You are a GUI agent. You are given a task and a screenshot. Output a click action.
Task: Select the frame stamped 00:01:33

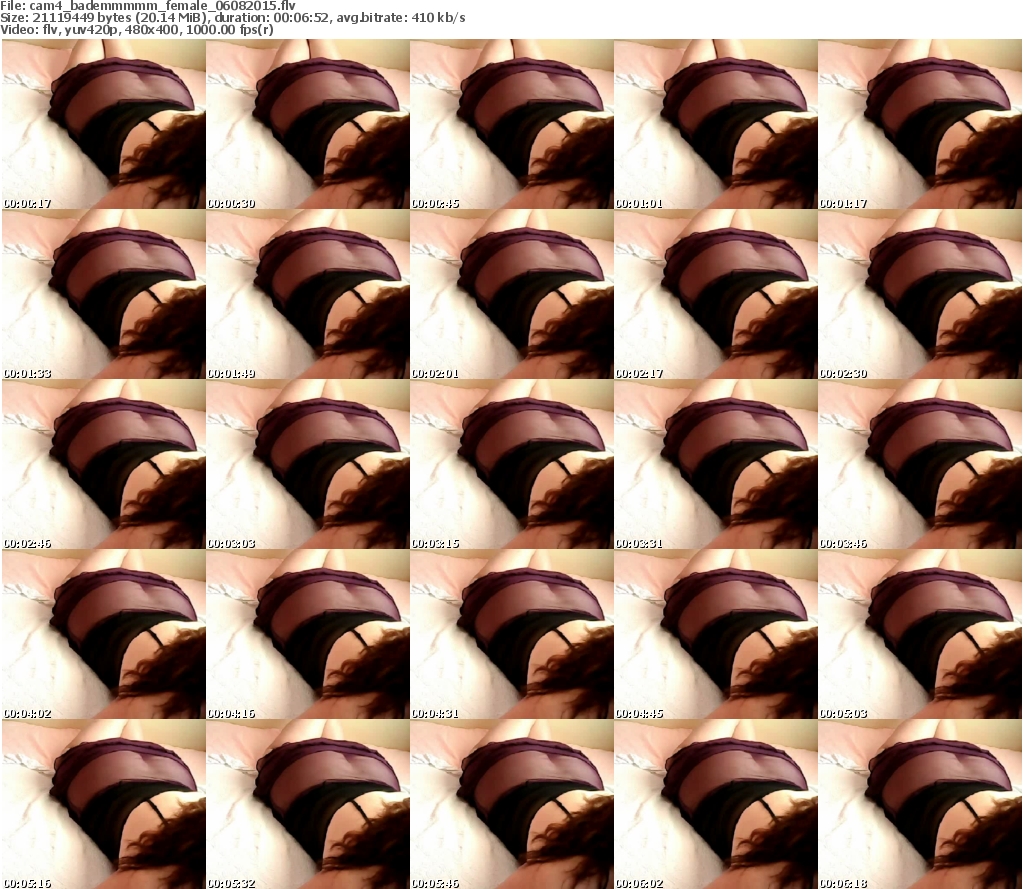(104, 294)
